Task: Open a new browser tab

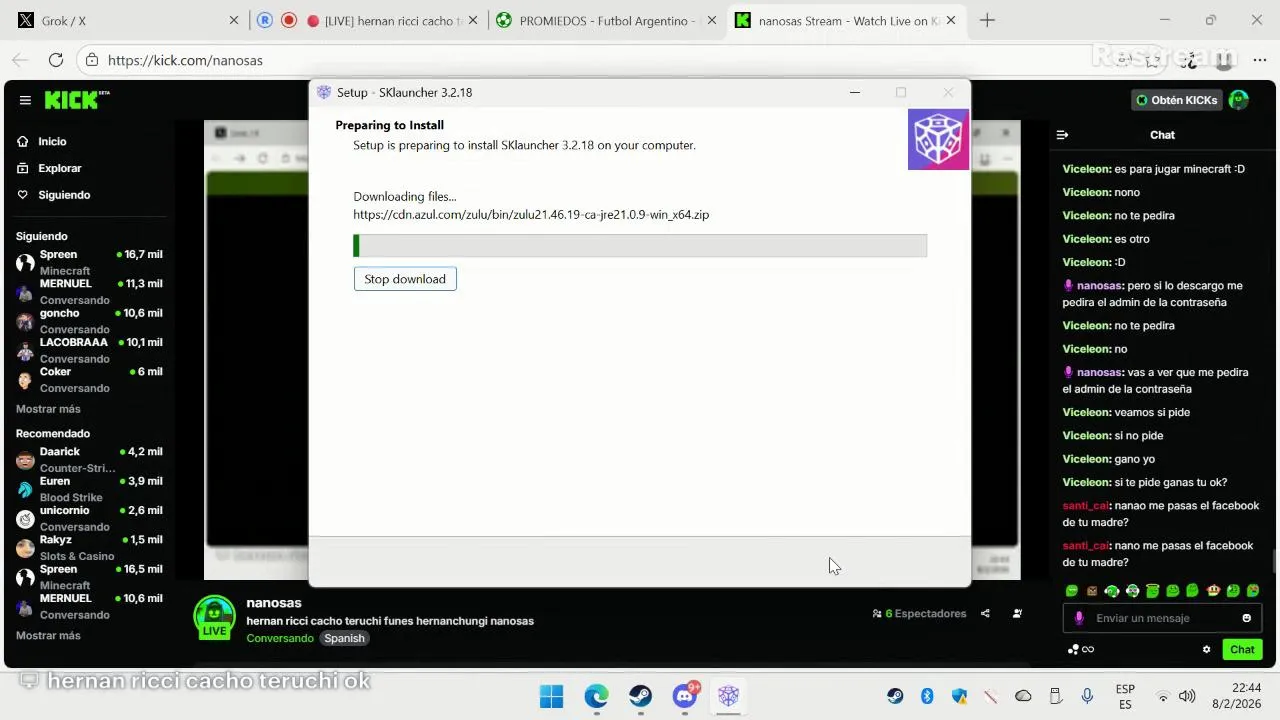Action: [987, 20]
